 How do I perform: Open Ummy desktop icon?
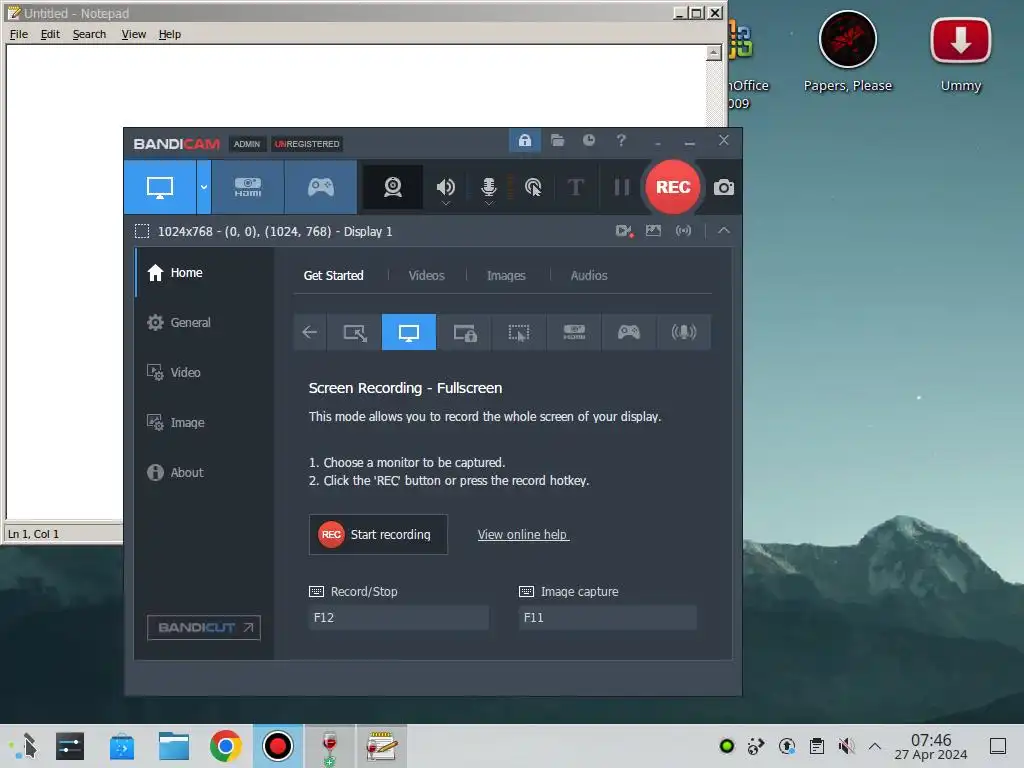tap(961, 55)
